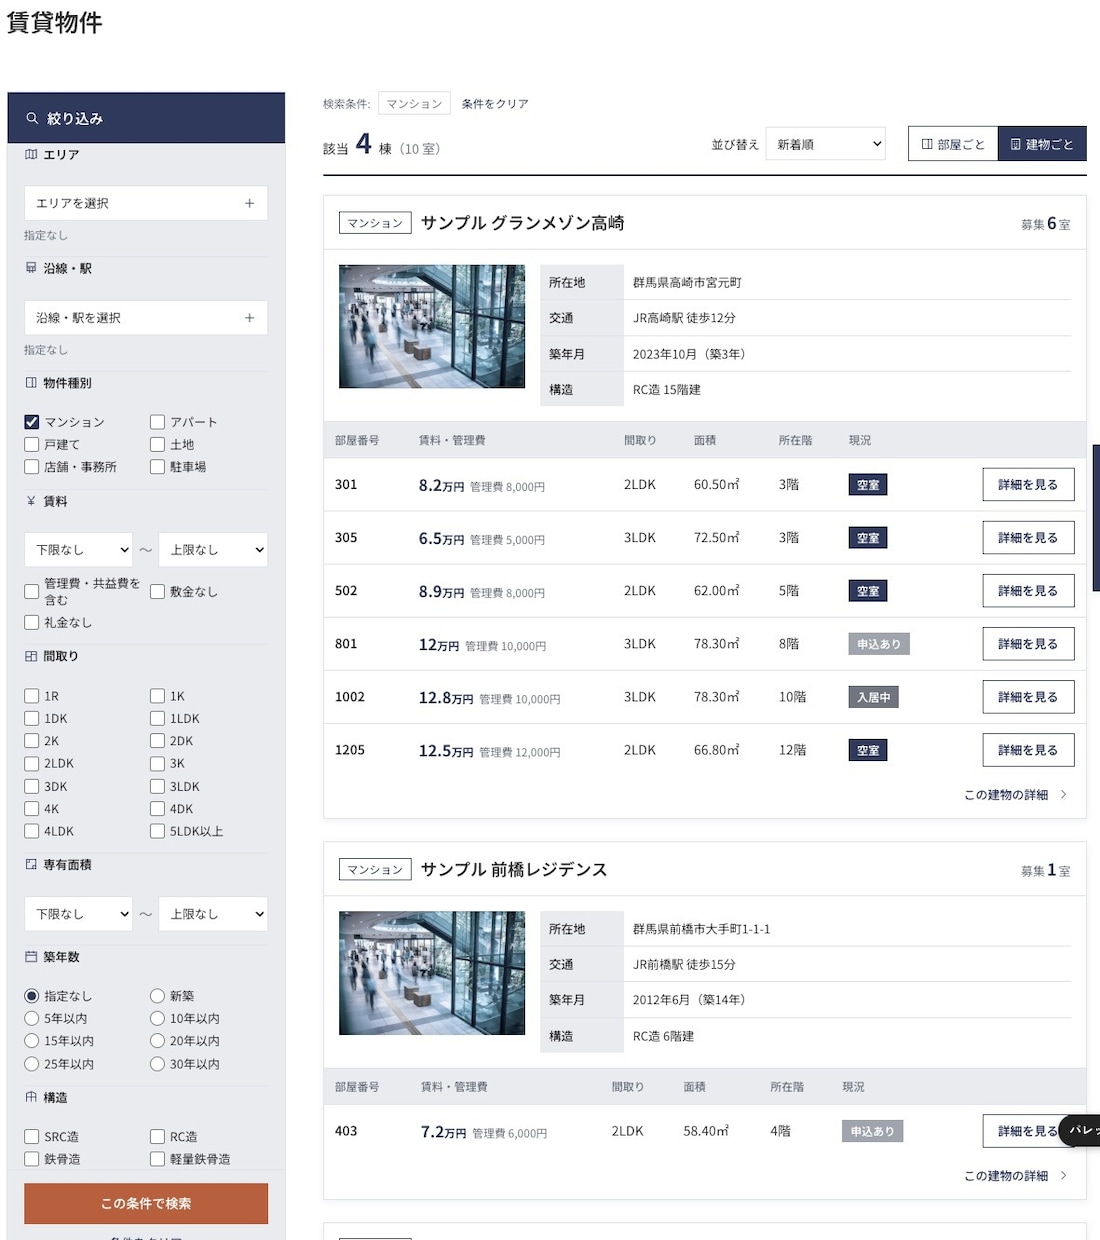The image size is (1100, 1240).
Task: Click the 空室 badge for room 1205
Action: pos(868,750)
